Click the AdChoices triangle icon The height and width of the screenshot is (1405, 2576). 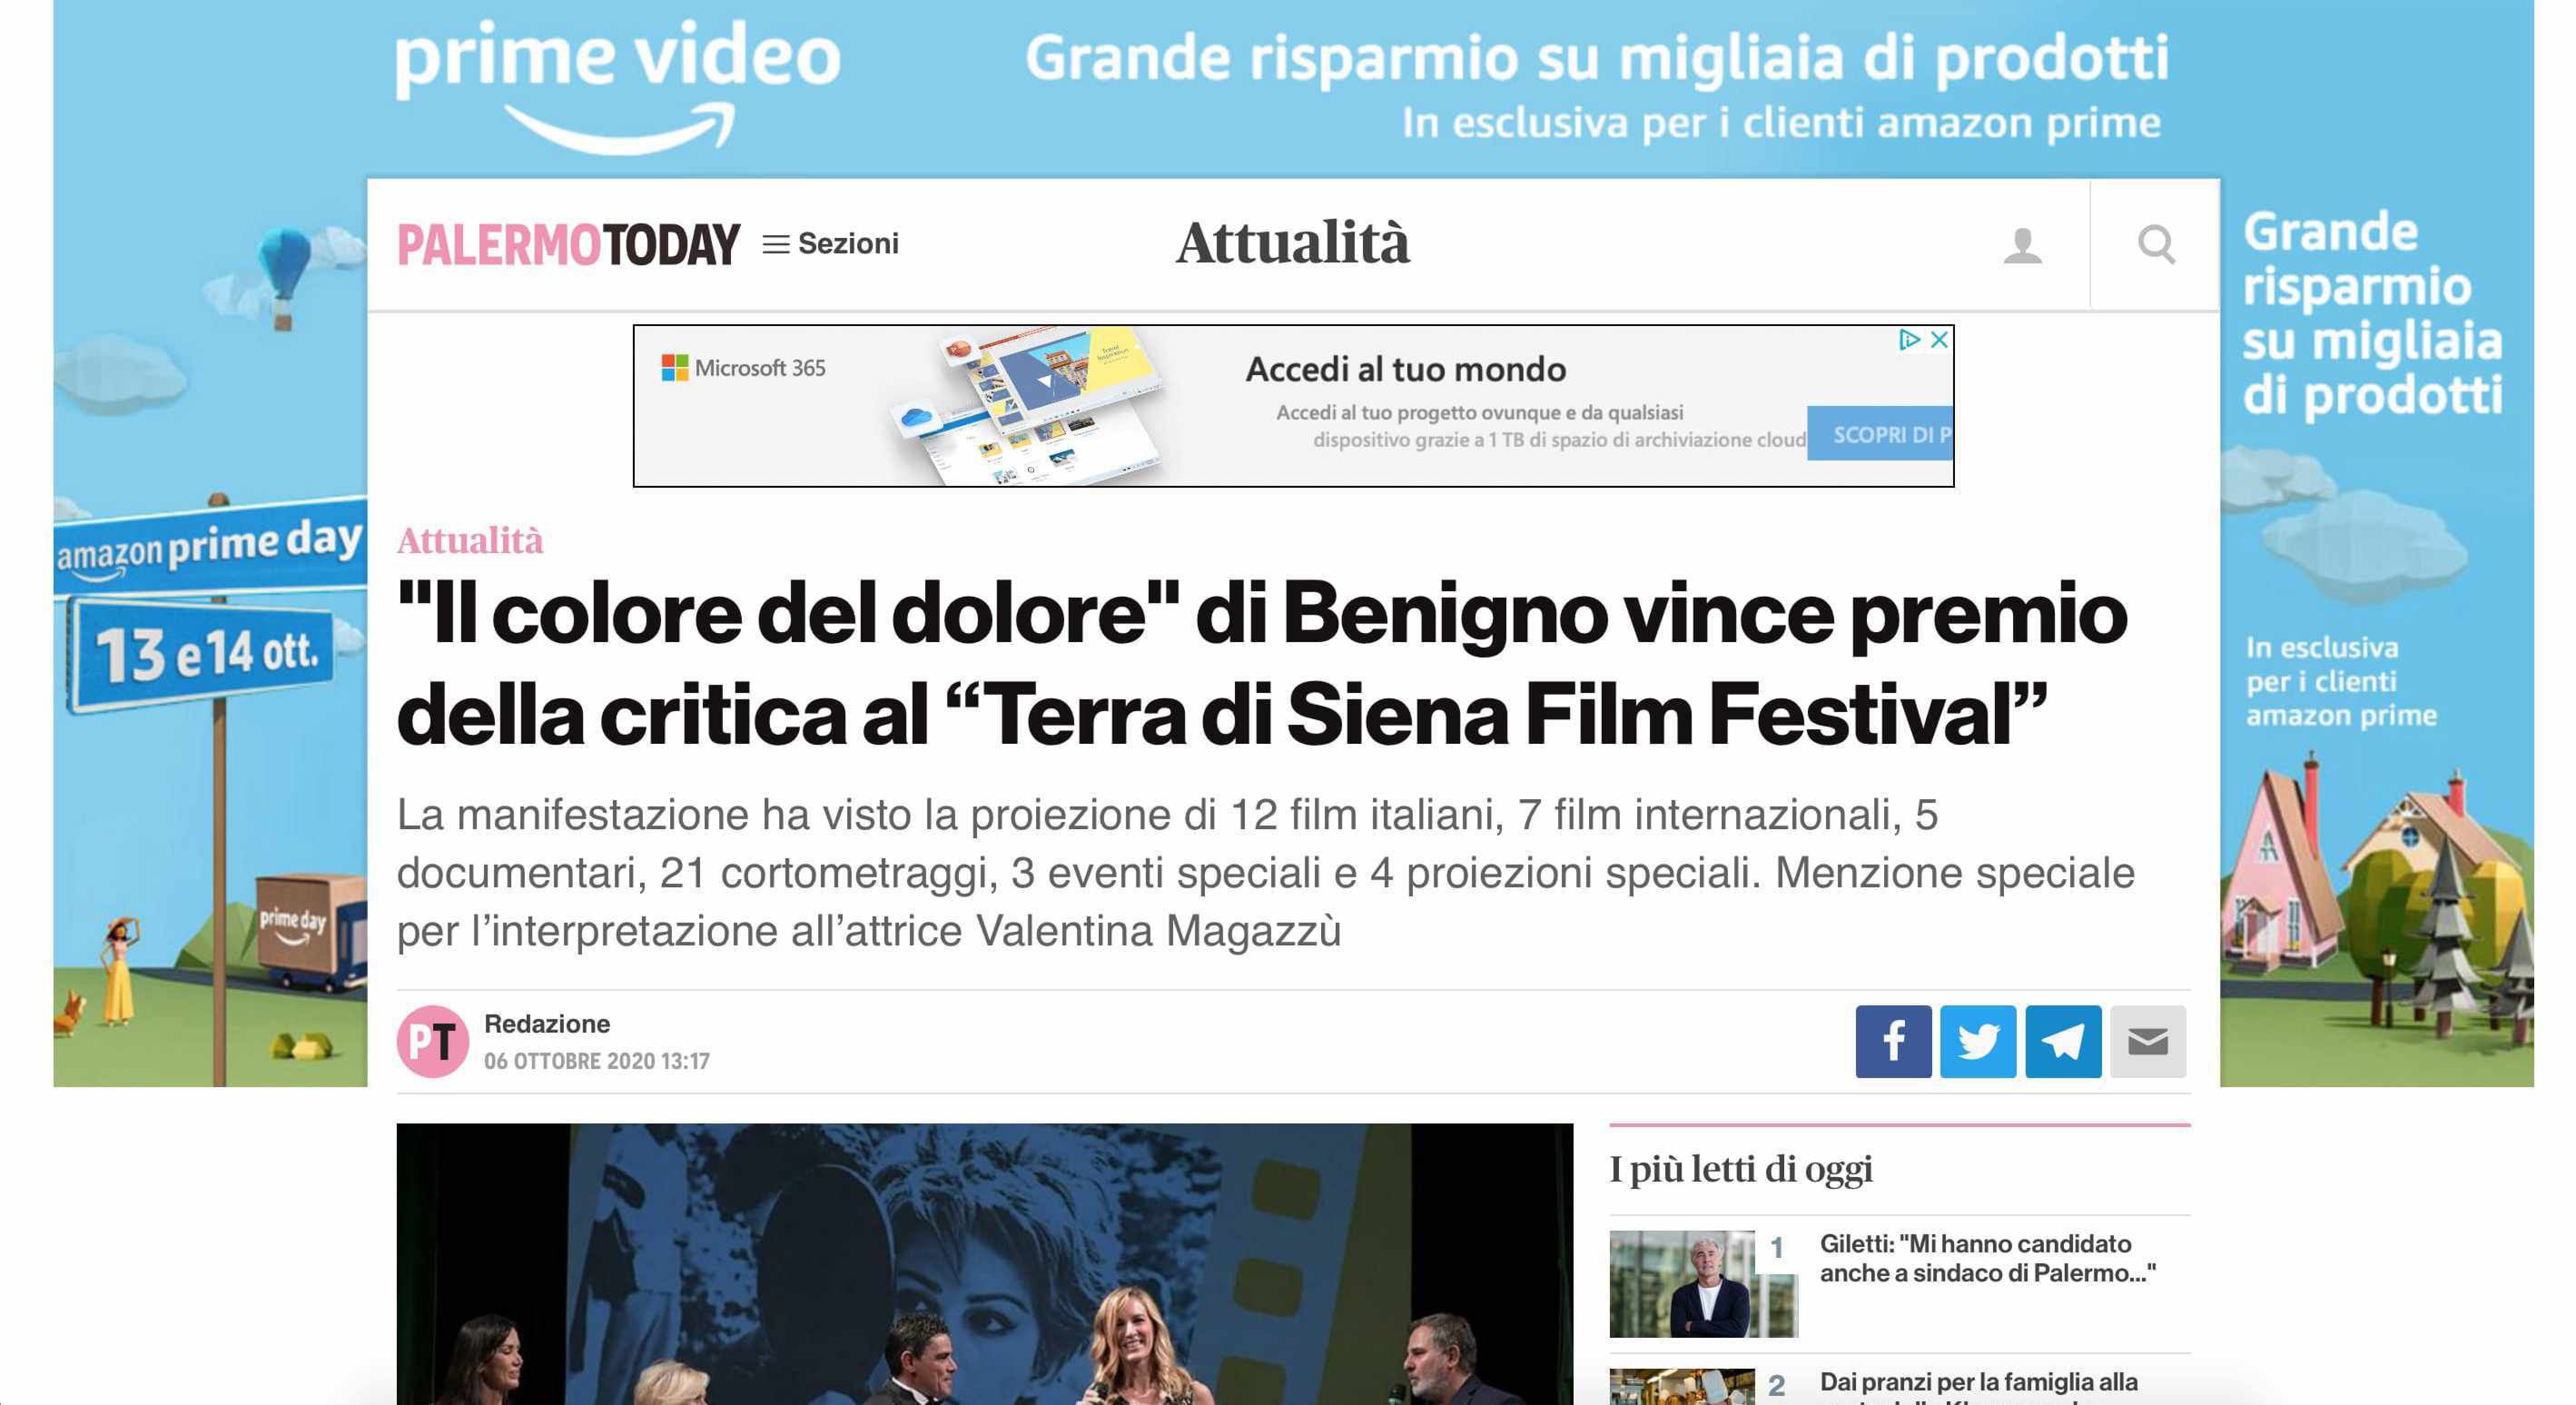tap(1909, 340)
